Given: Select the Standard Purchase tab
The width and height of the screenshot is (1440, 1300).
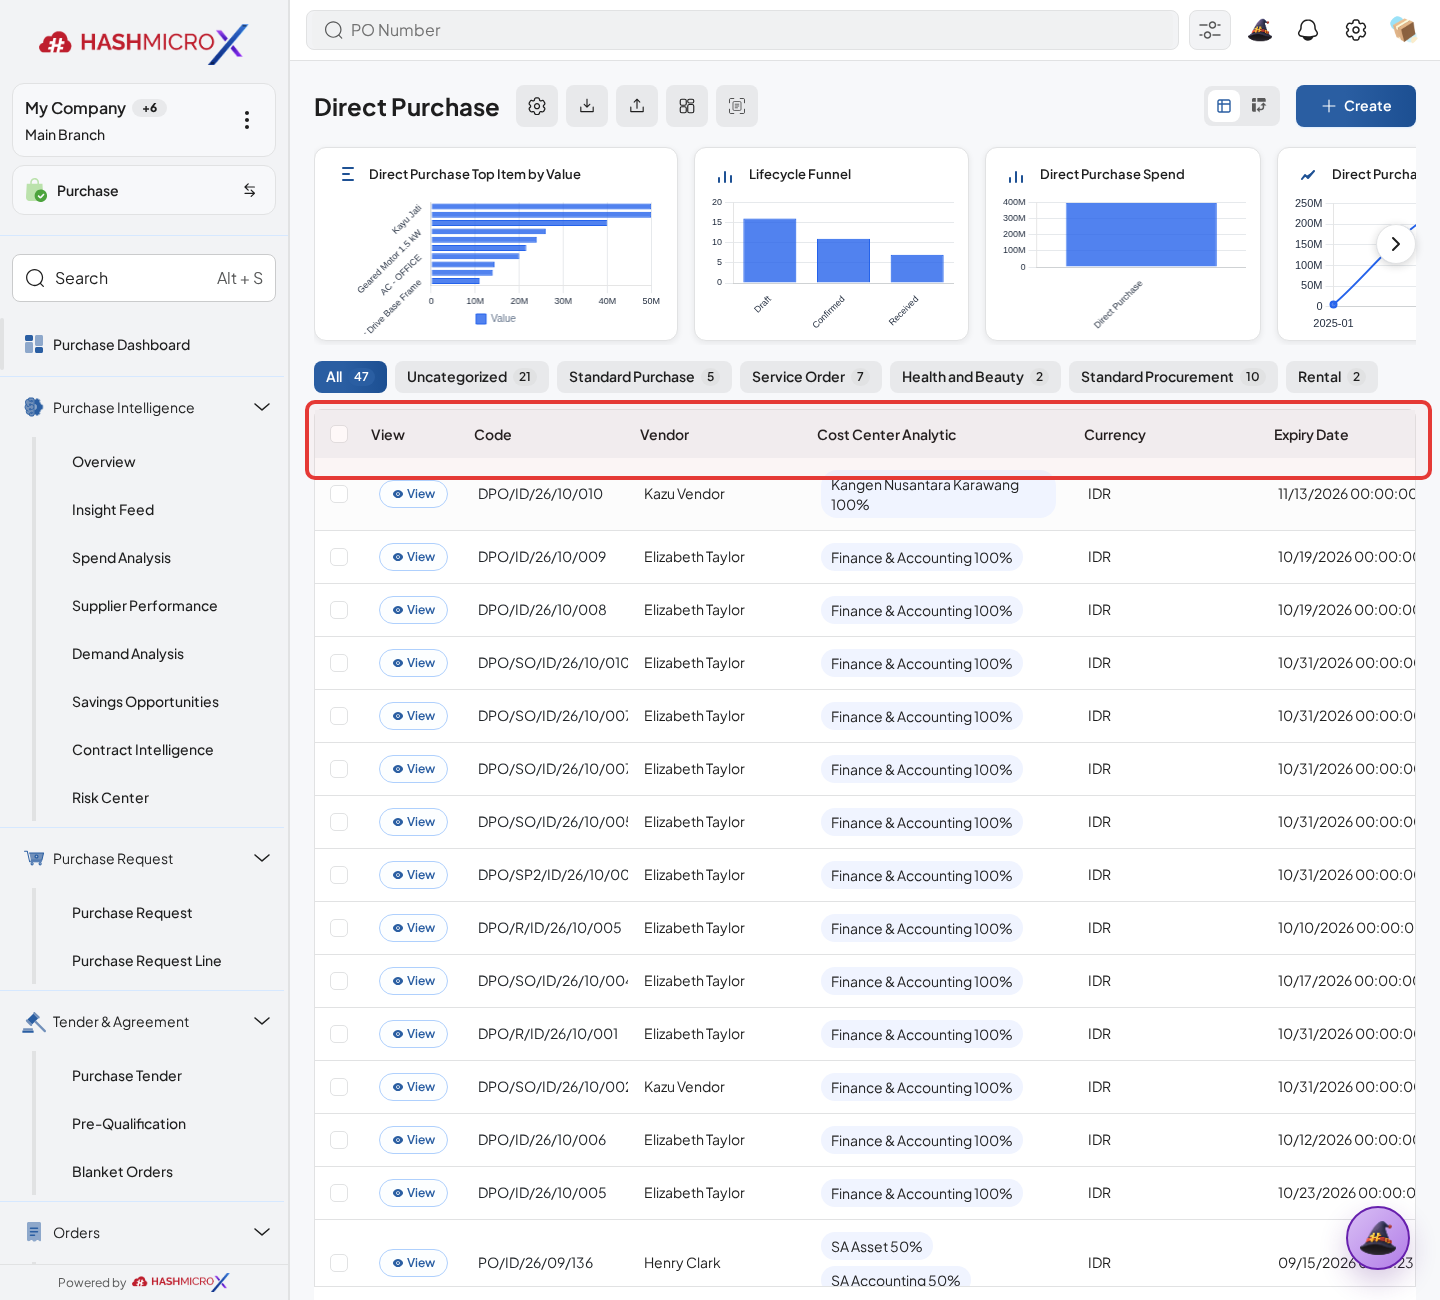Looking at the screenshot, I should 644,377.
